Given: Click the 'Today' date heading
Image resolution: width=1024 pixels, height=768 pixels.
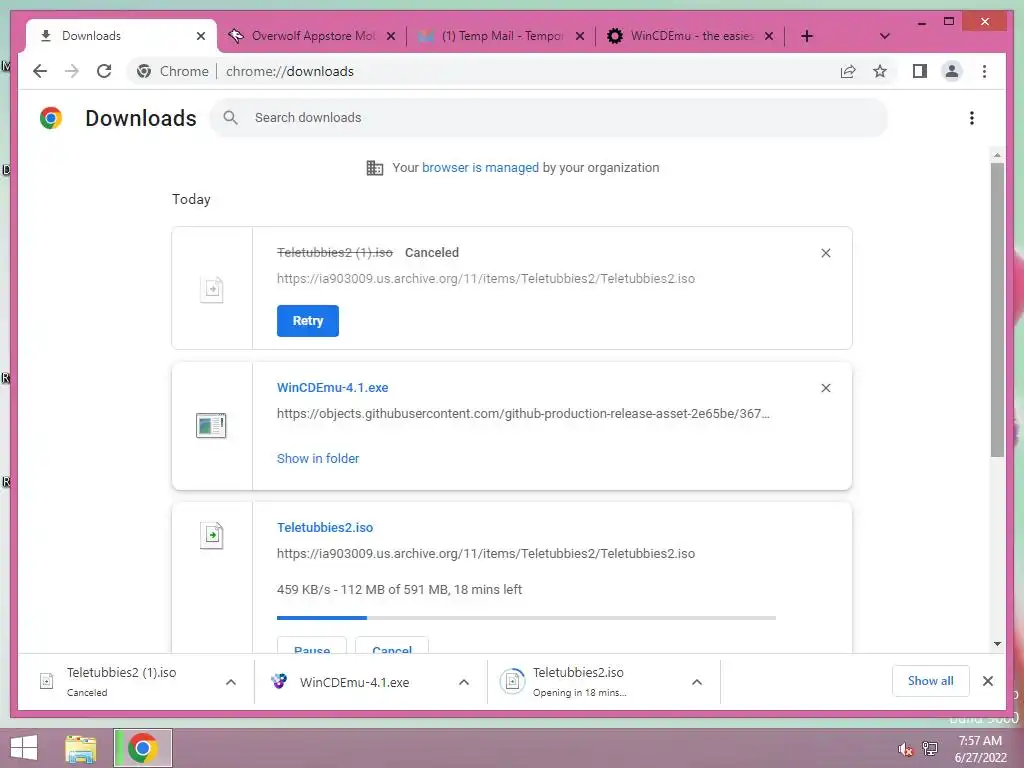Looking at the screenshot, I should (x=191, y=199).
